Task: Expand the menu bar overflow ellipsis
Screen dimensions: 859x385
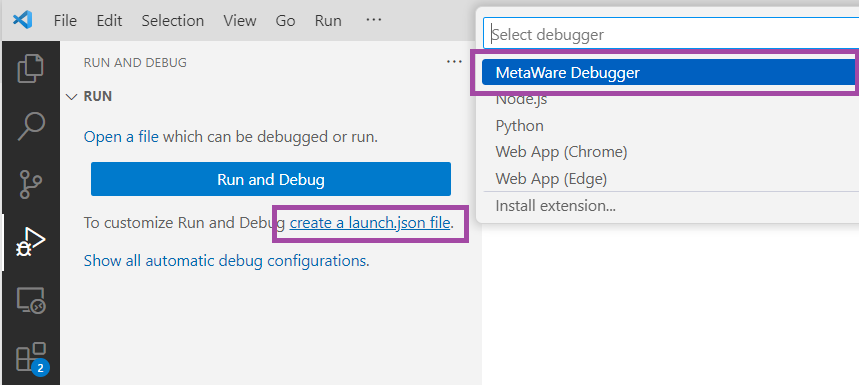Action: click(x=374, y=20)
